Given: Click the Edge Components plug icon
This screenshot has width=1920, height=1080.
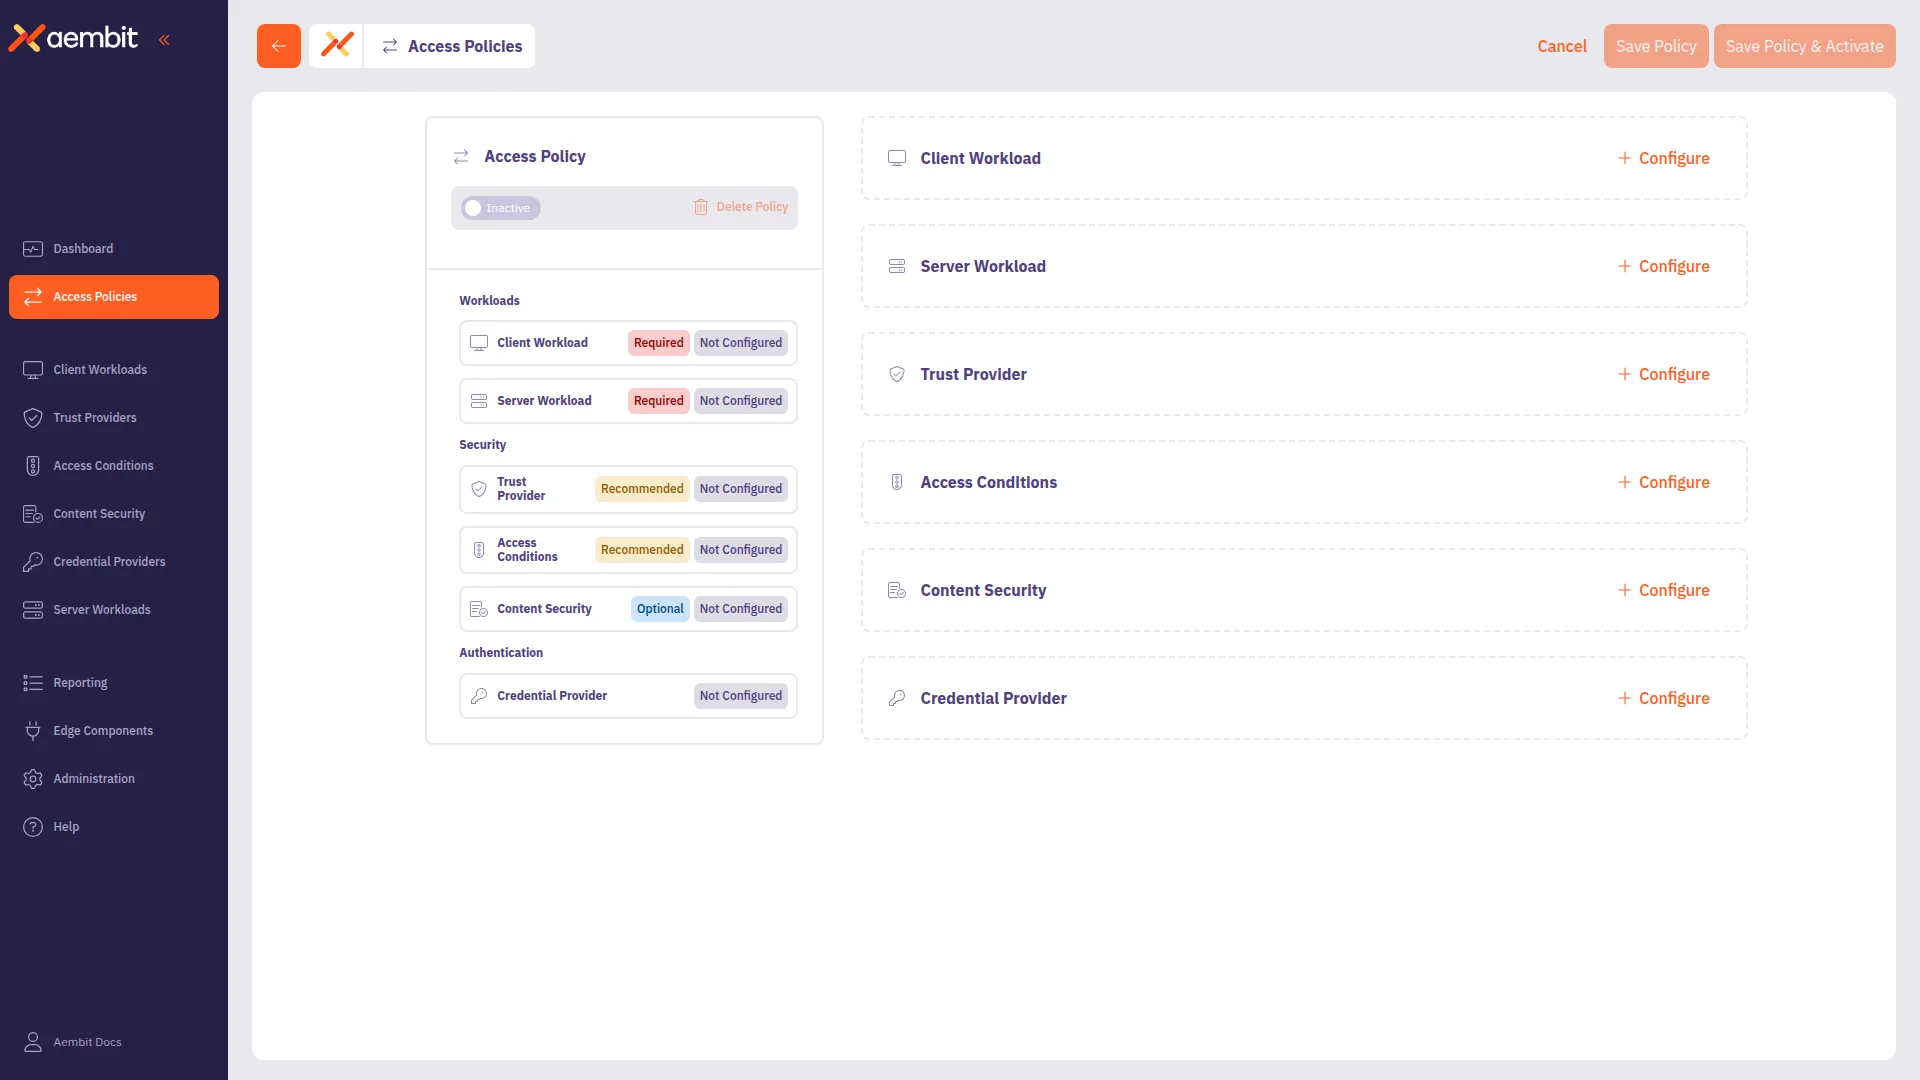Looking at the screenshot, I should (x=33, y=731).
